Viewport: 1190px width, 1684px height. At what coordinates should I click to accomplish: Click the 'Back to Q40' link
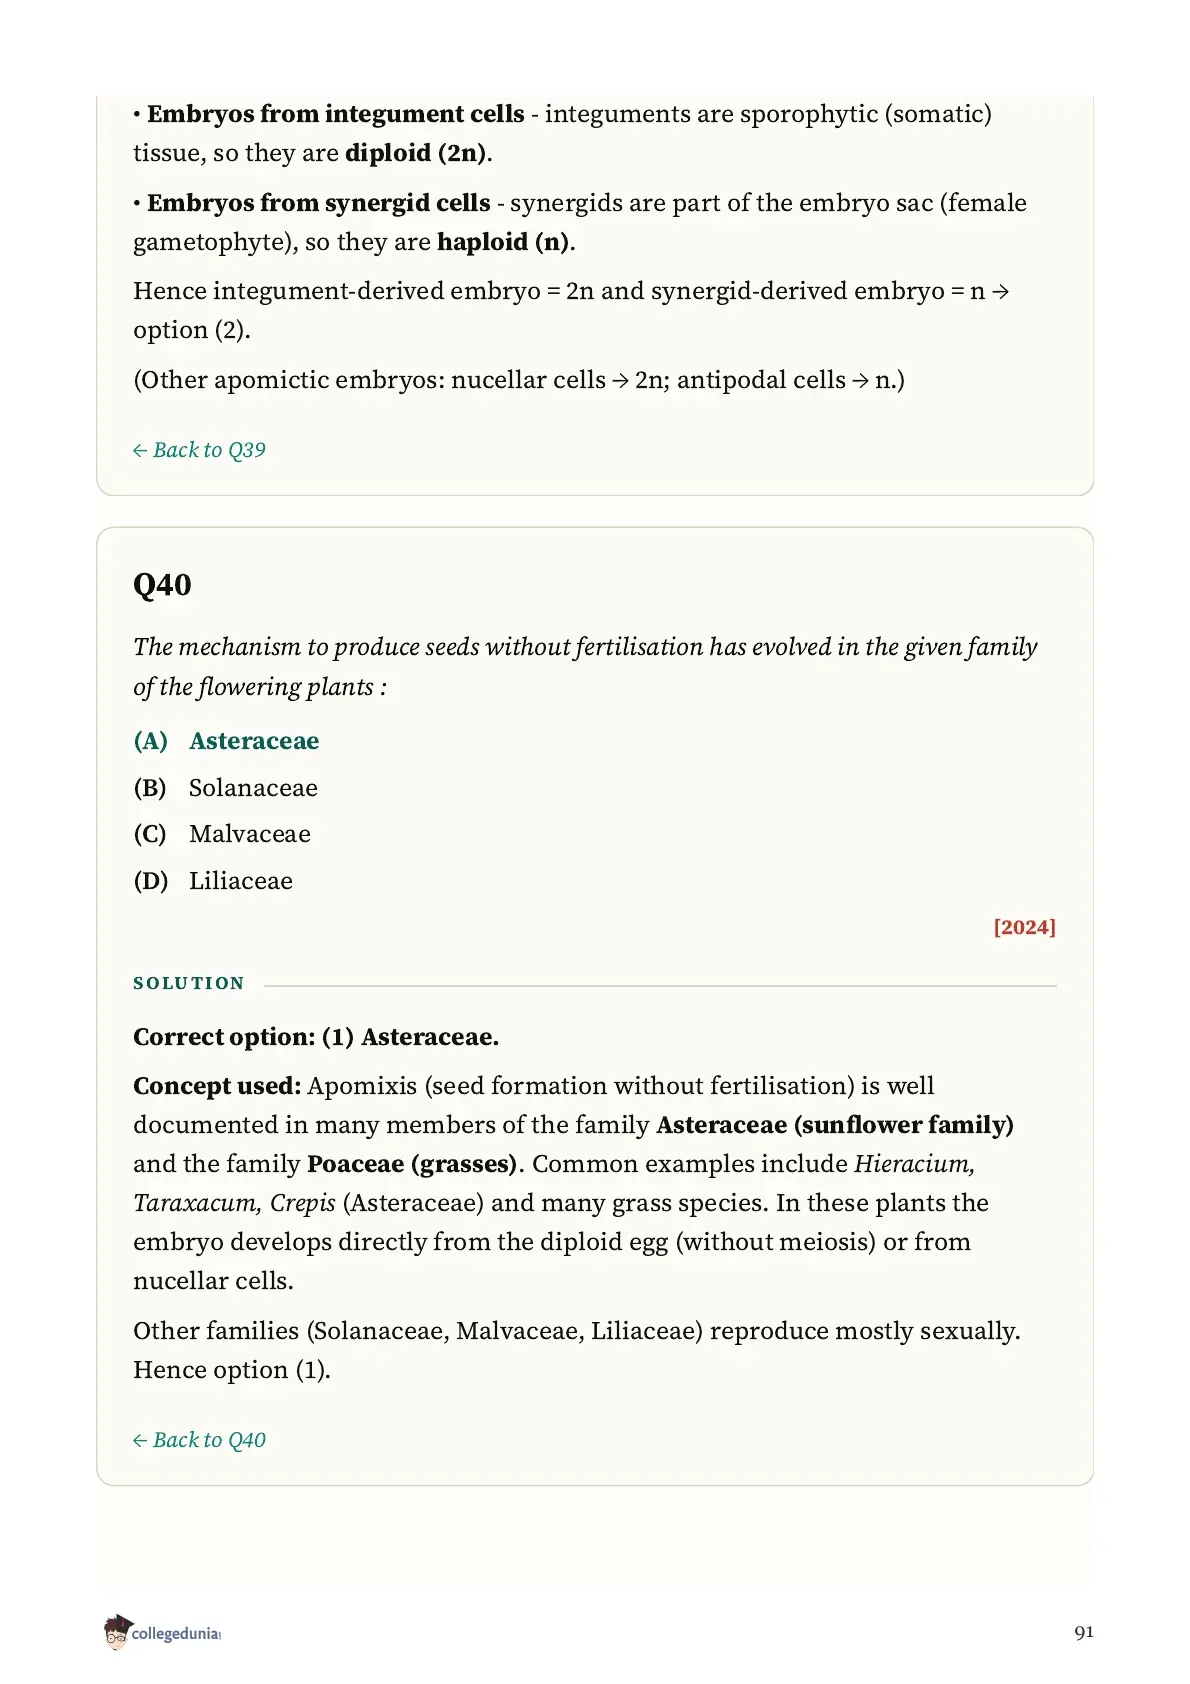199,1440
